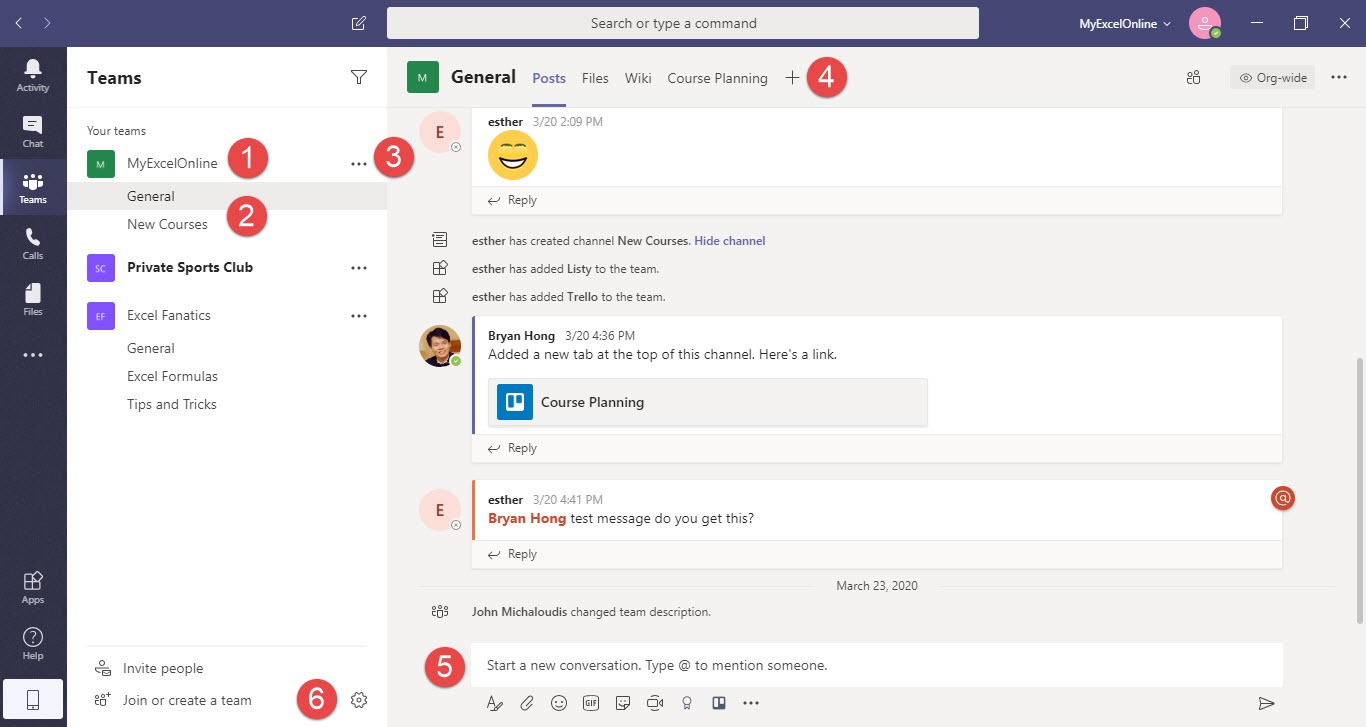The image size is (1366, 727).
Task: Click the "March 23, 2020" date divider text
Action: (877, 585)
